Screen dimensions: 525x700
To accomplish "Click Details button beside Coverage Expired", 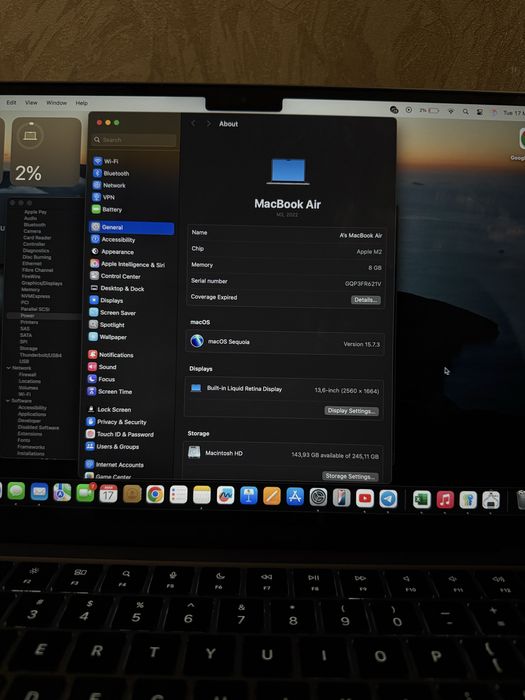I will point(366,300).
